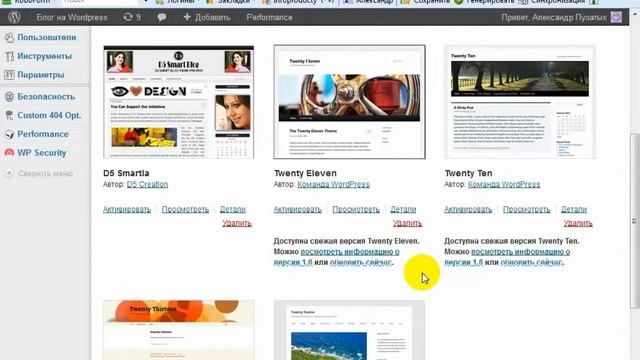
Task: Open Блог на Wordpress site menu
Action: [x=72, y=18]
